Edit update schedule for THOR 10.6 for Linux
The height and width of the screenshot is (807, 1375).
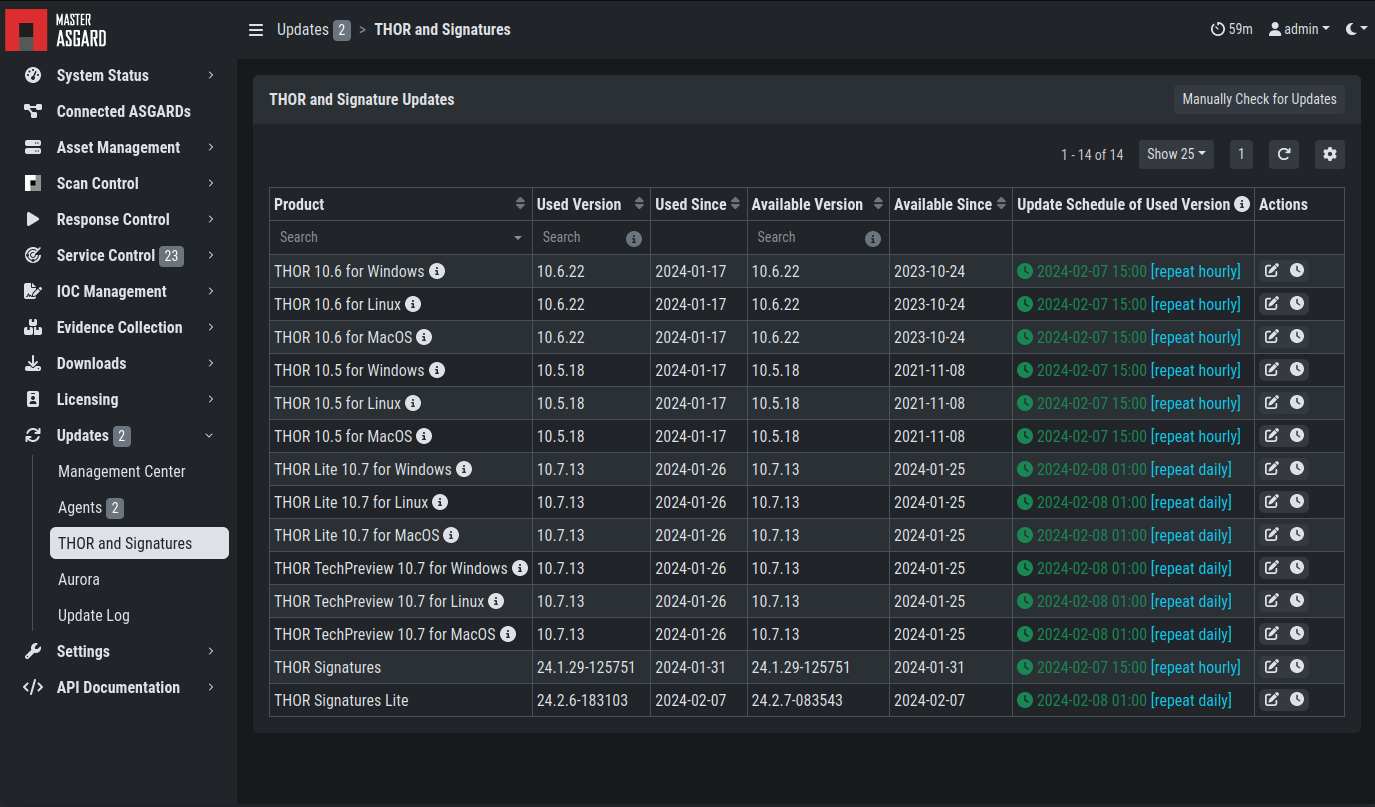[1271, 303]
